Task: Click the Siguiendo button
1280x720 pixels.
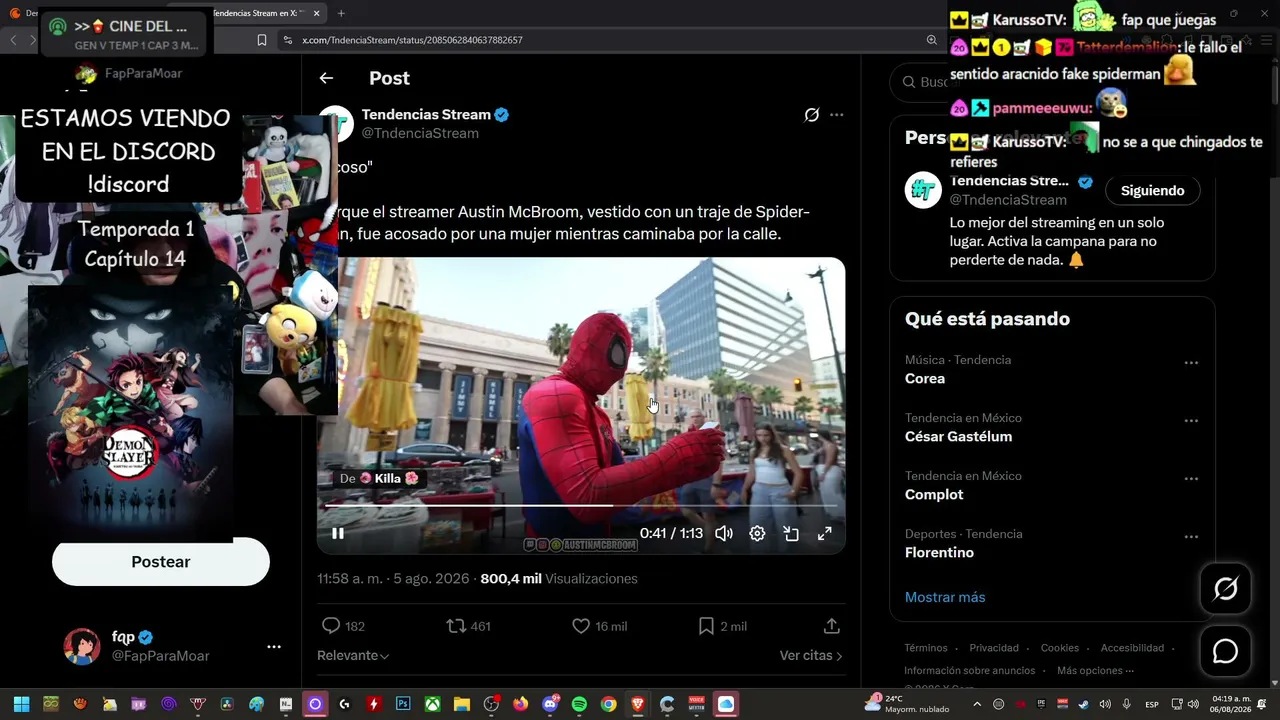Action: (1152, 190)
